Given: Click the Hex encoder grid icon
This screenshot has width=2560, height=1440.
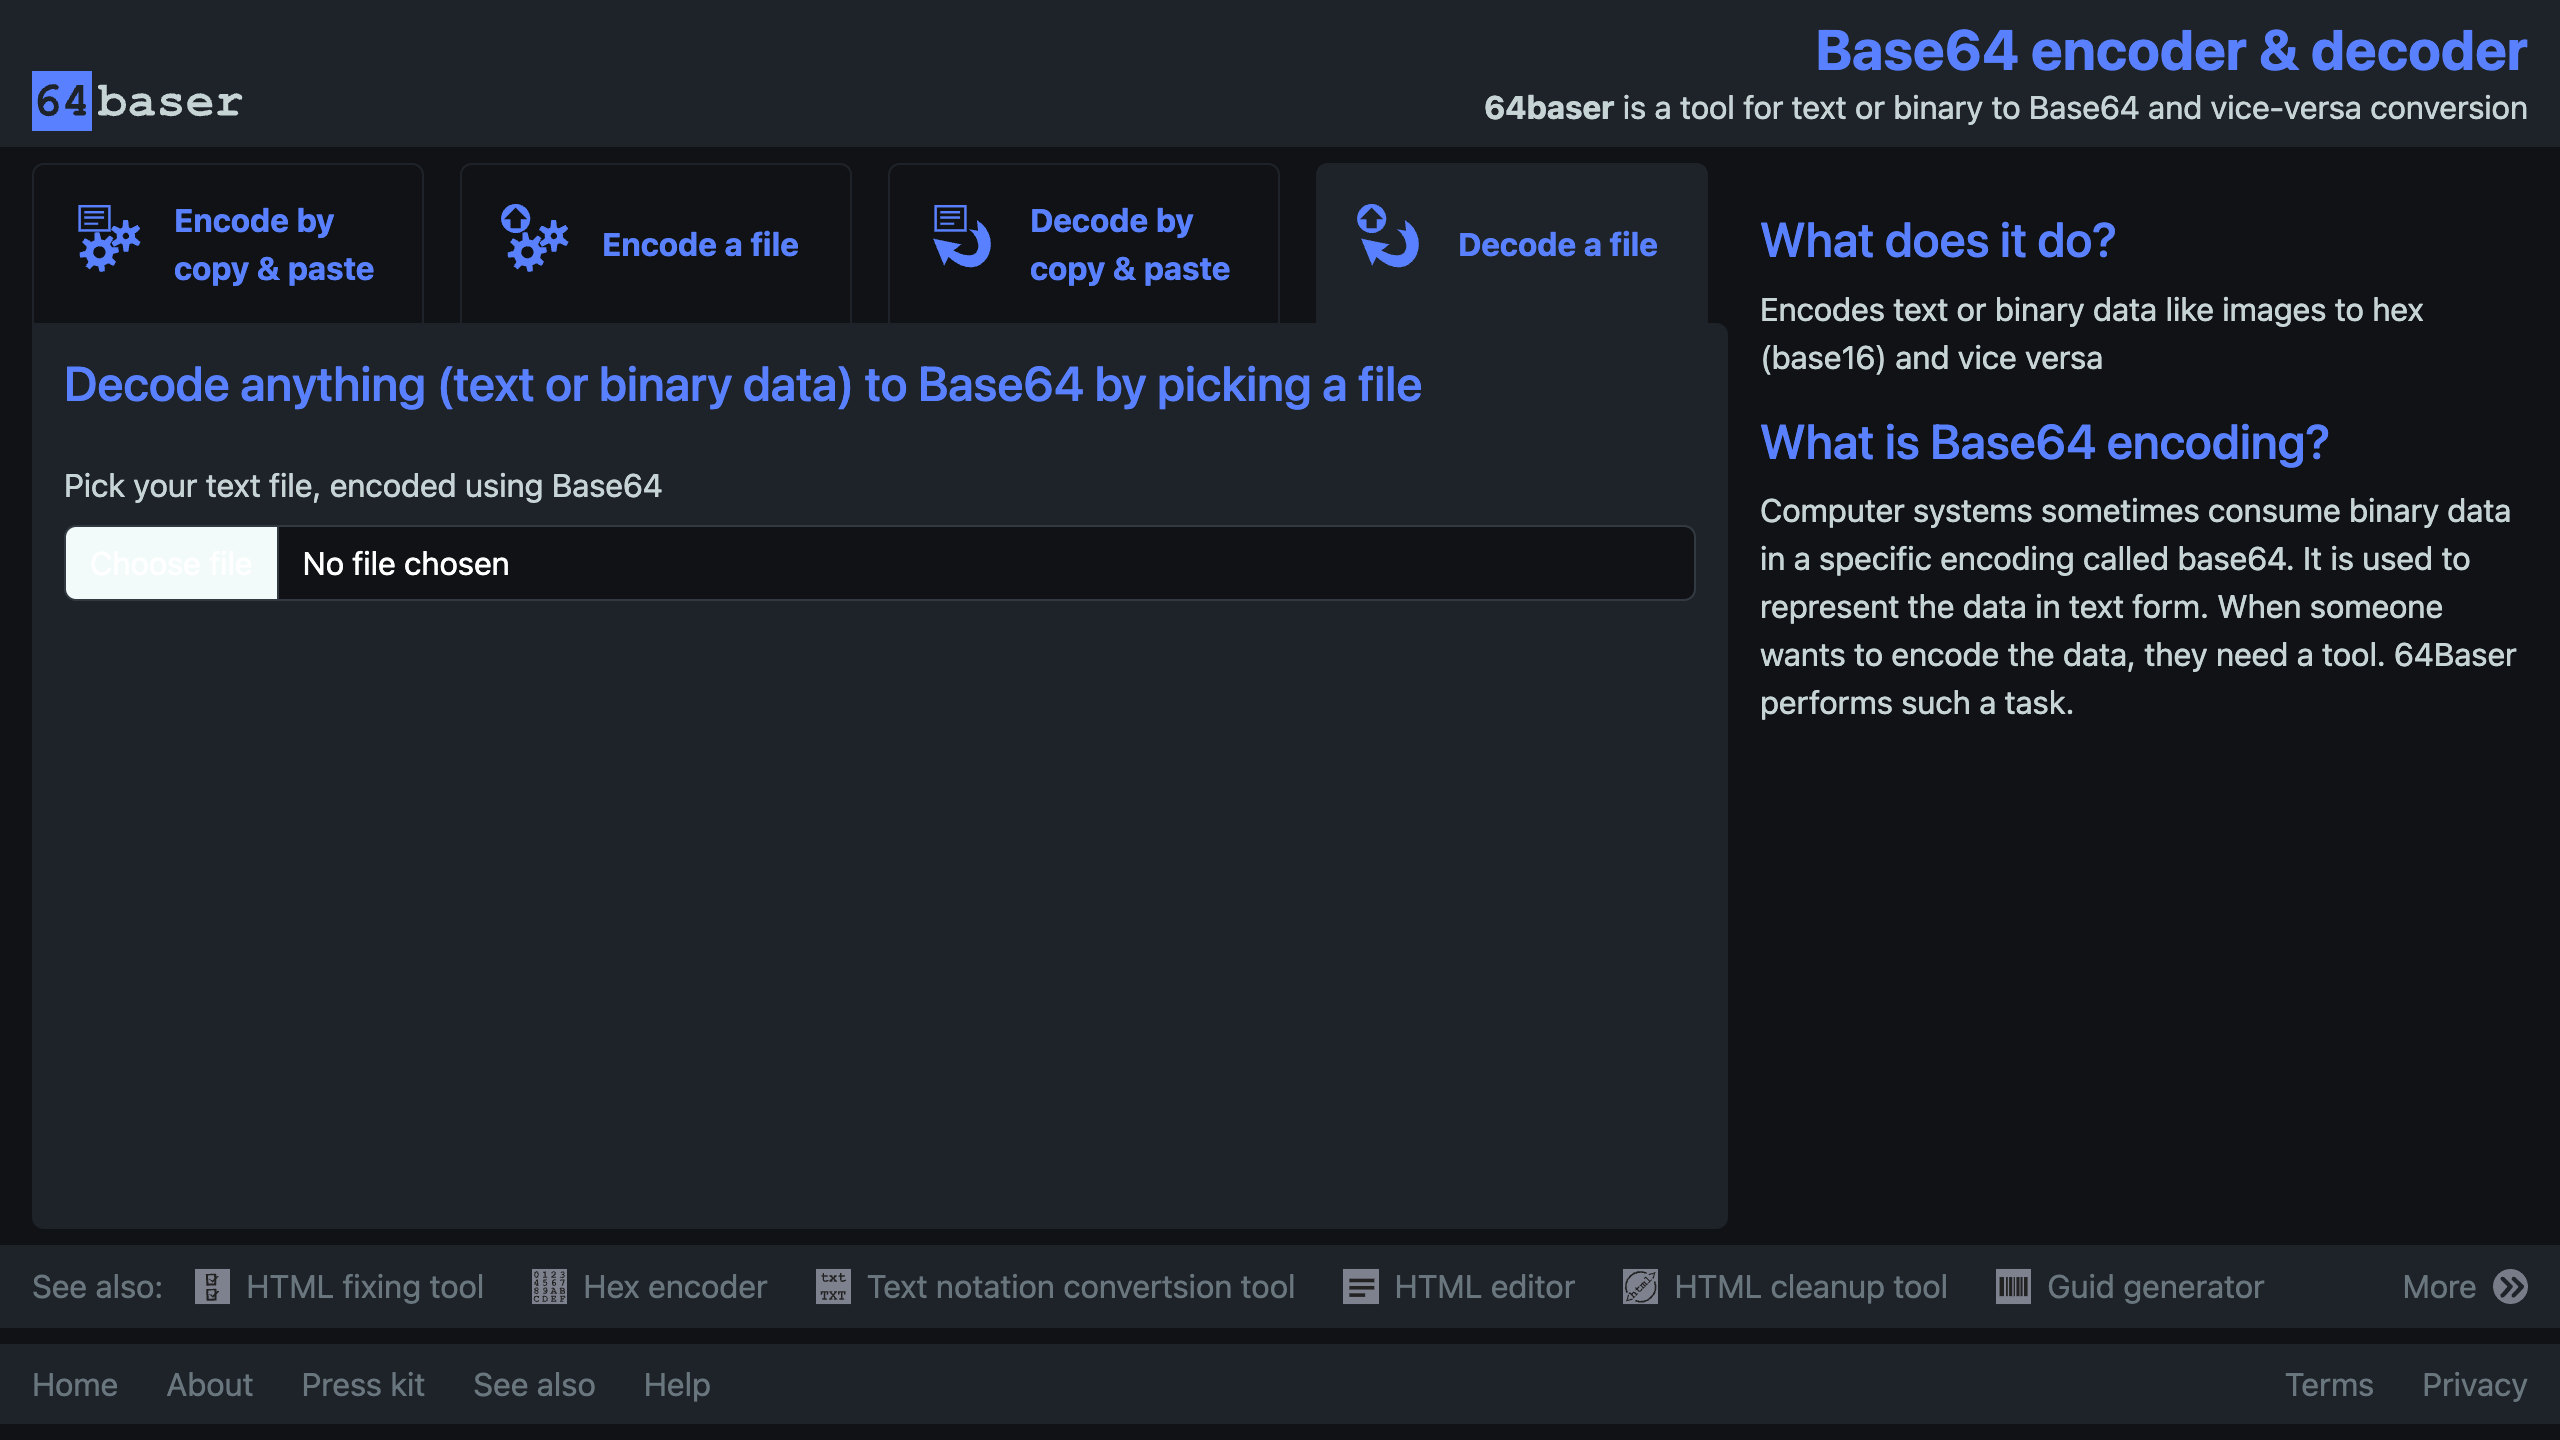Looking at the screenshot, I should click(x=549, y=1287).
